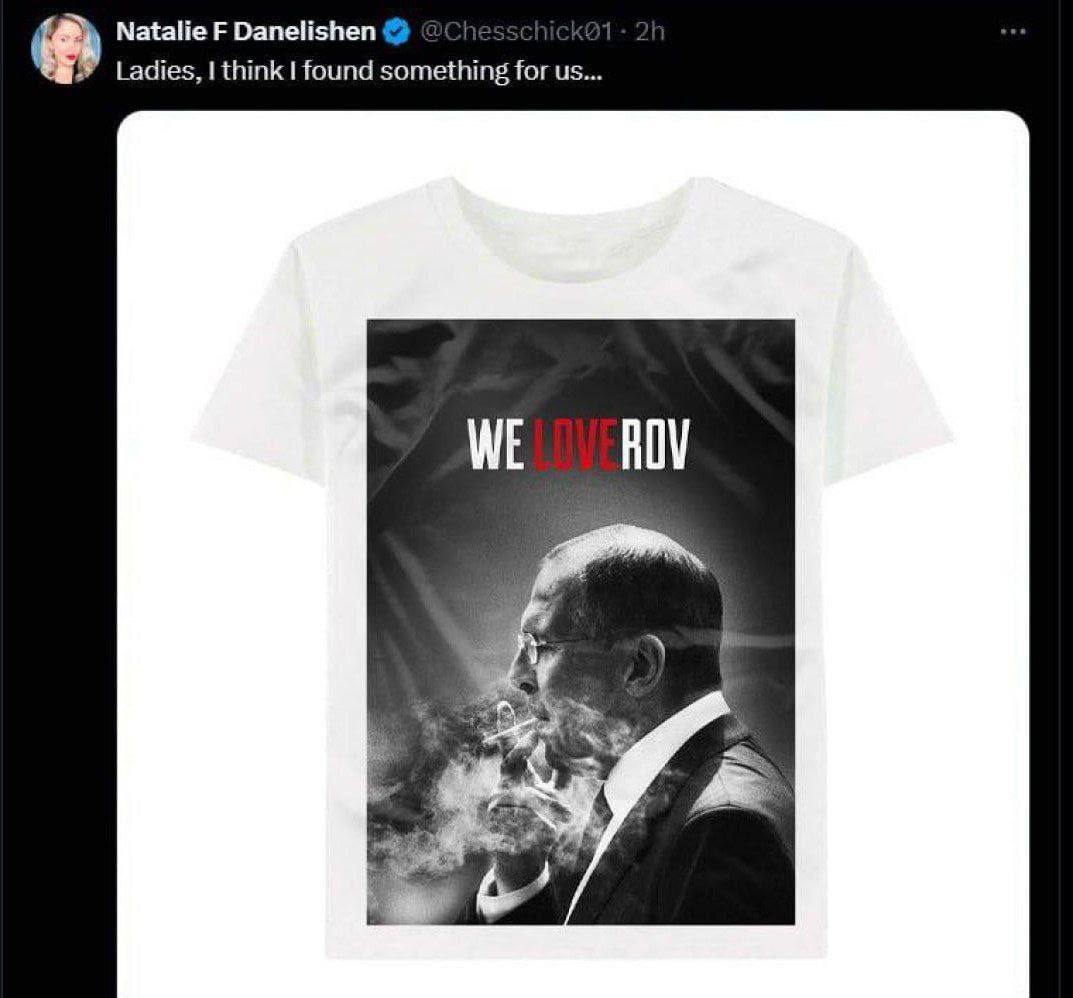Image resolution: width=1073 pixels, height=998 pixels.
Task: Click the display name Natalie F Danelishen
Action: [x=246, y=31]
